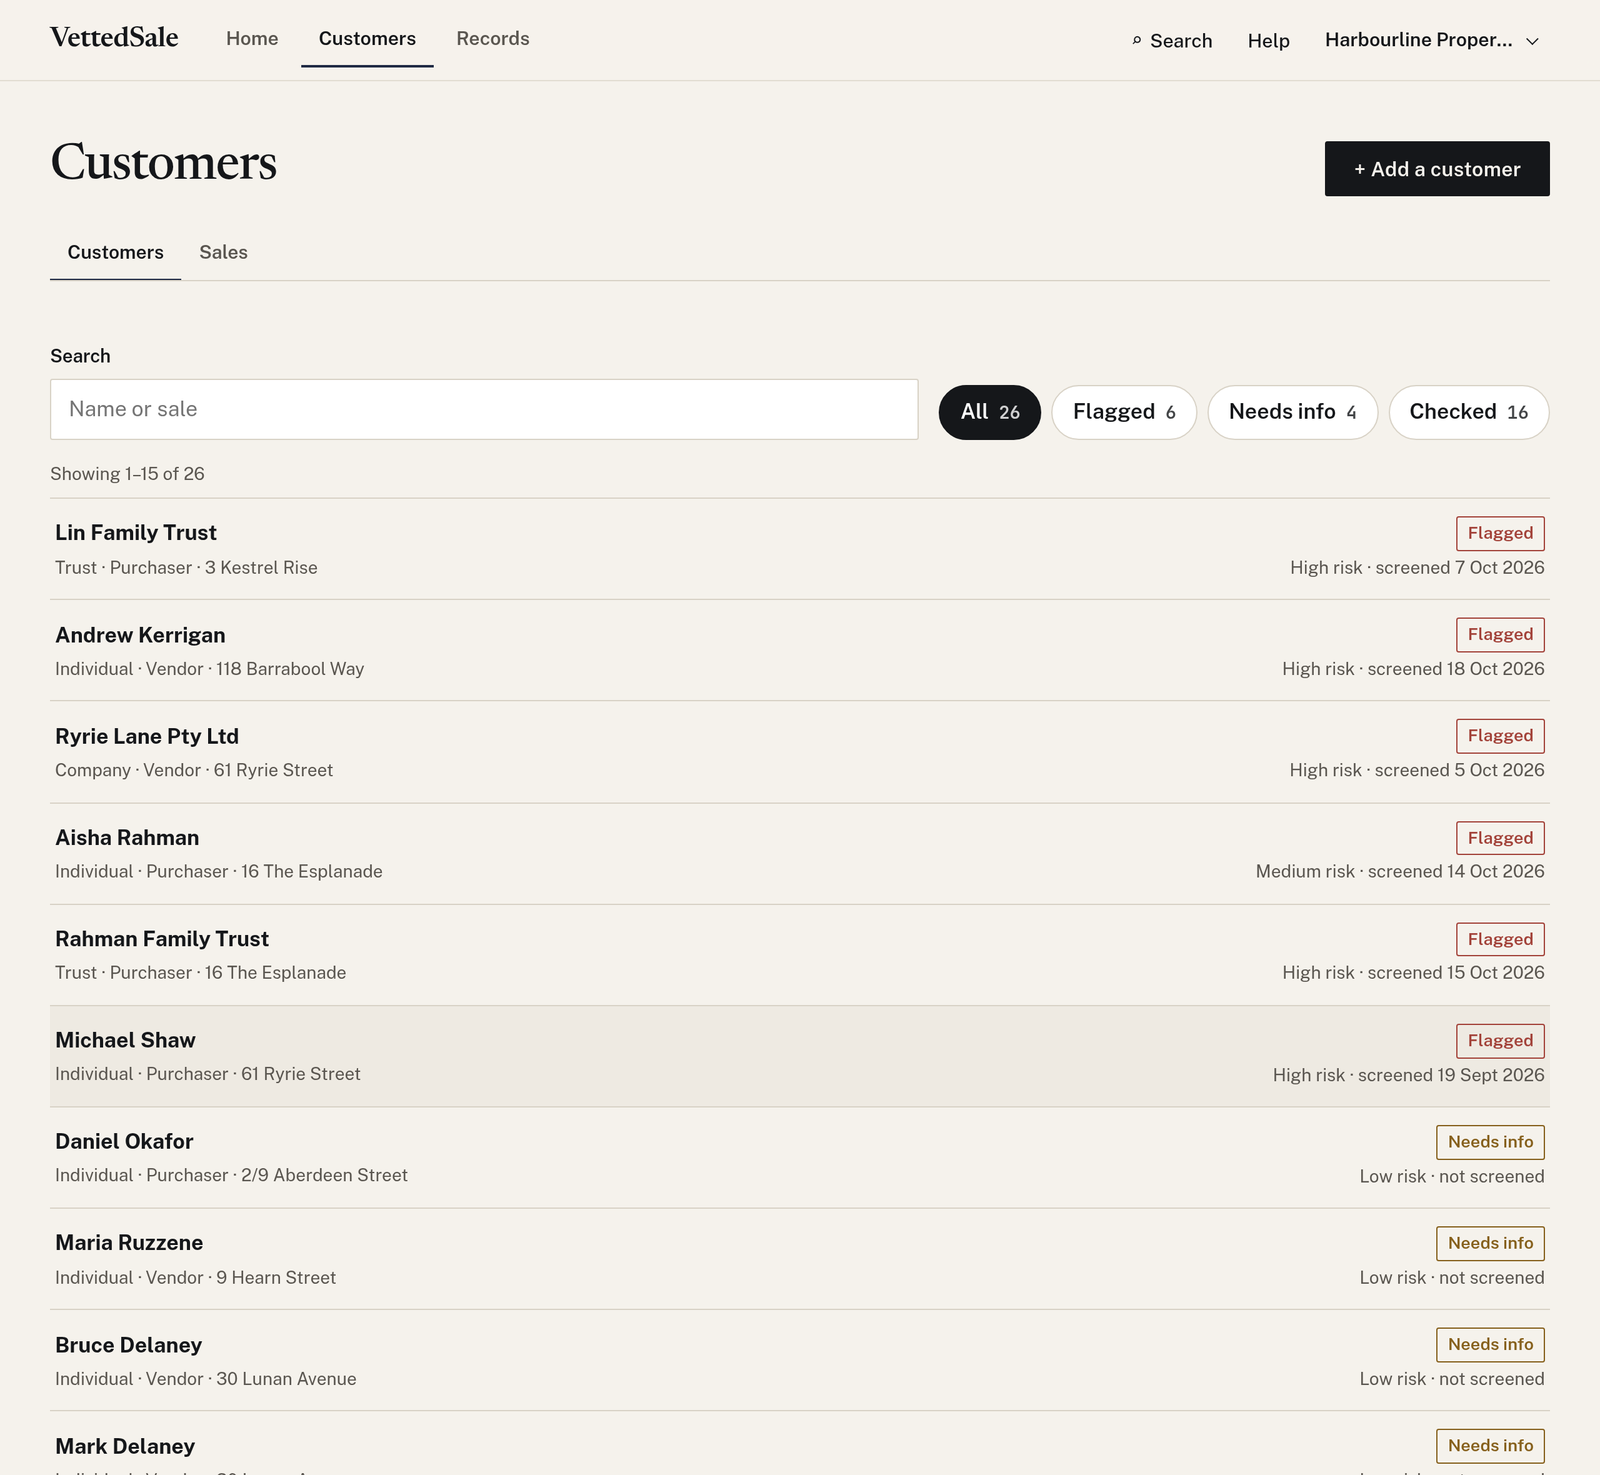Open Aisha Rahman's customer entry
The height and width of the screenshot is (1475, 1600).
(x=800, y=854)
